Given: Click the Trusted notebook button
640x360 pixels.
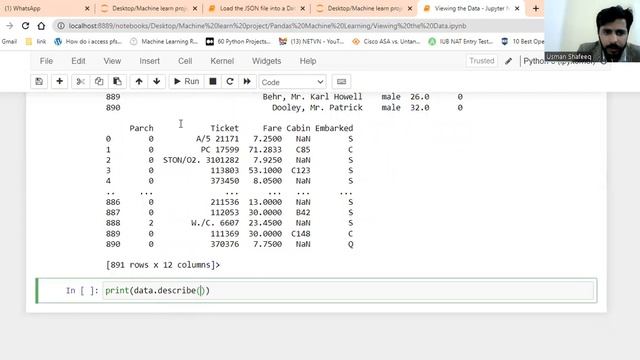Looking at the screenshot, I should click(482, 61).
